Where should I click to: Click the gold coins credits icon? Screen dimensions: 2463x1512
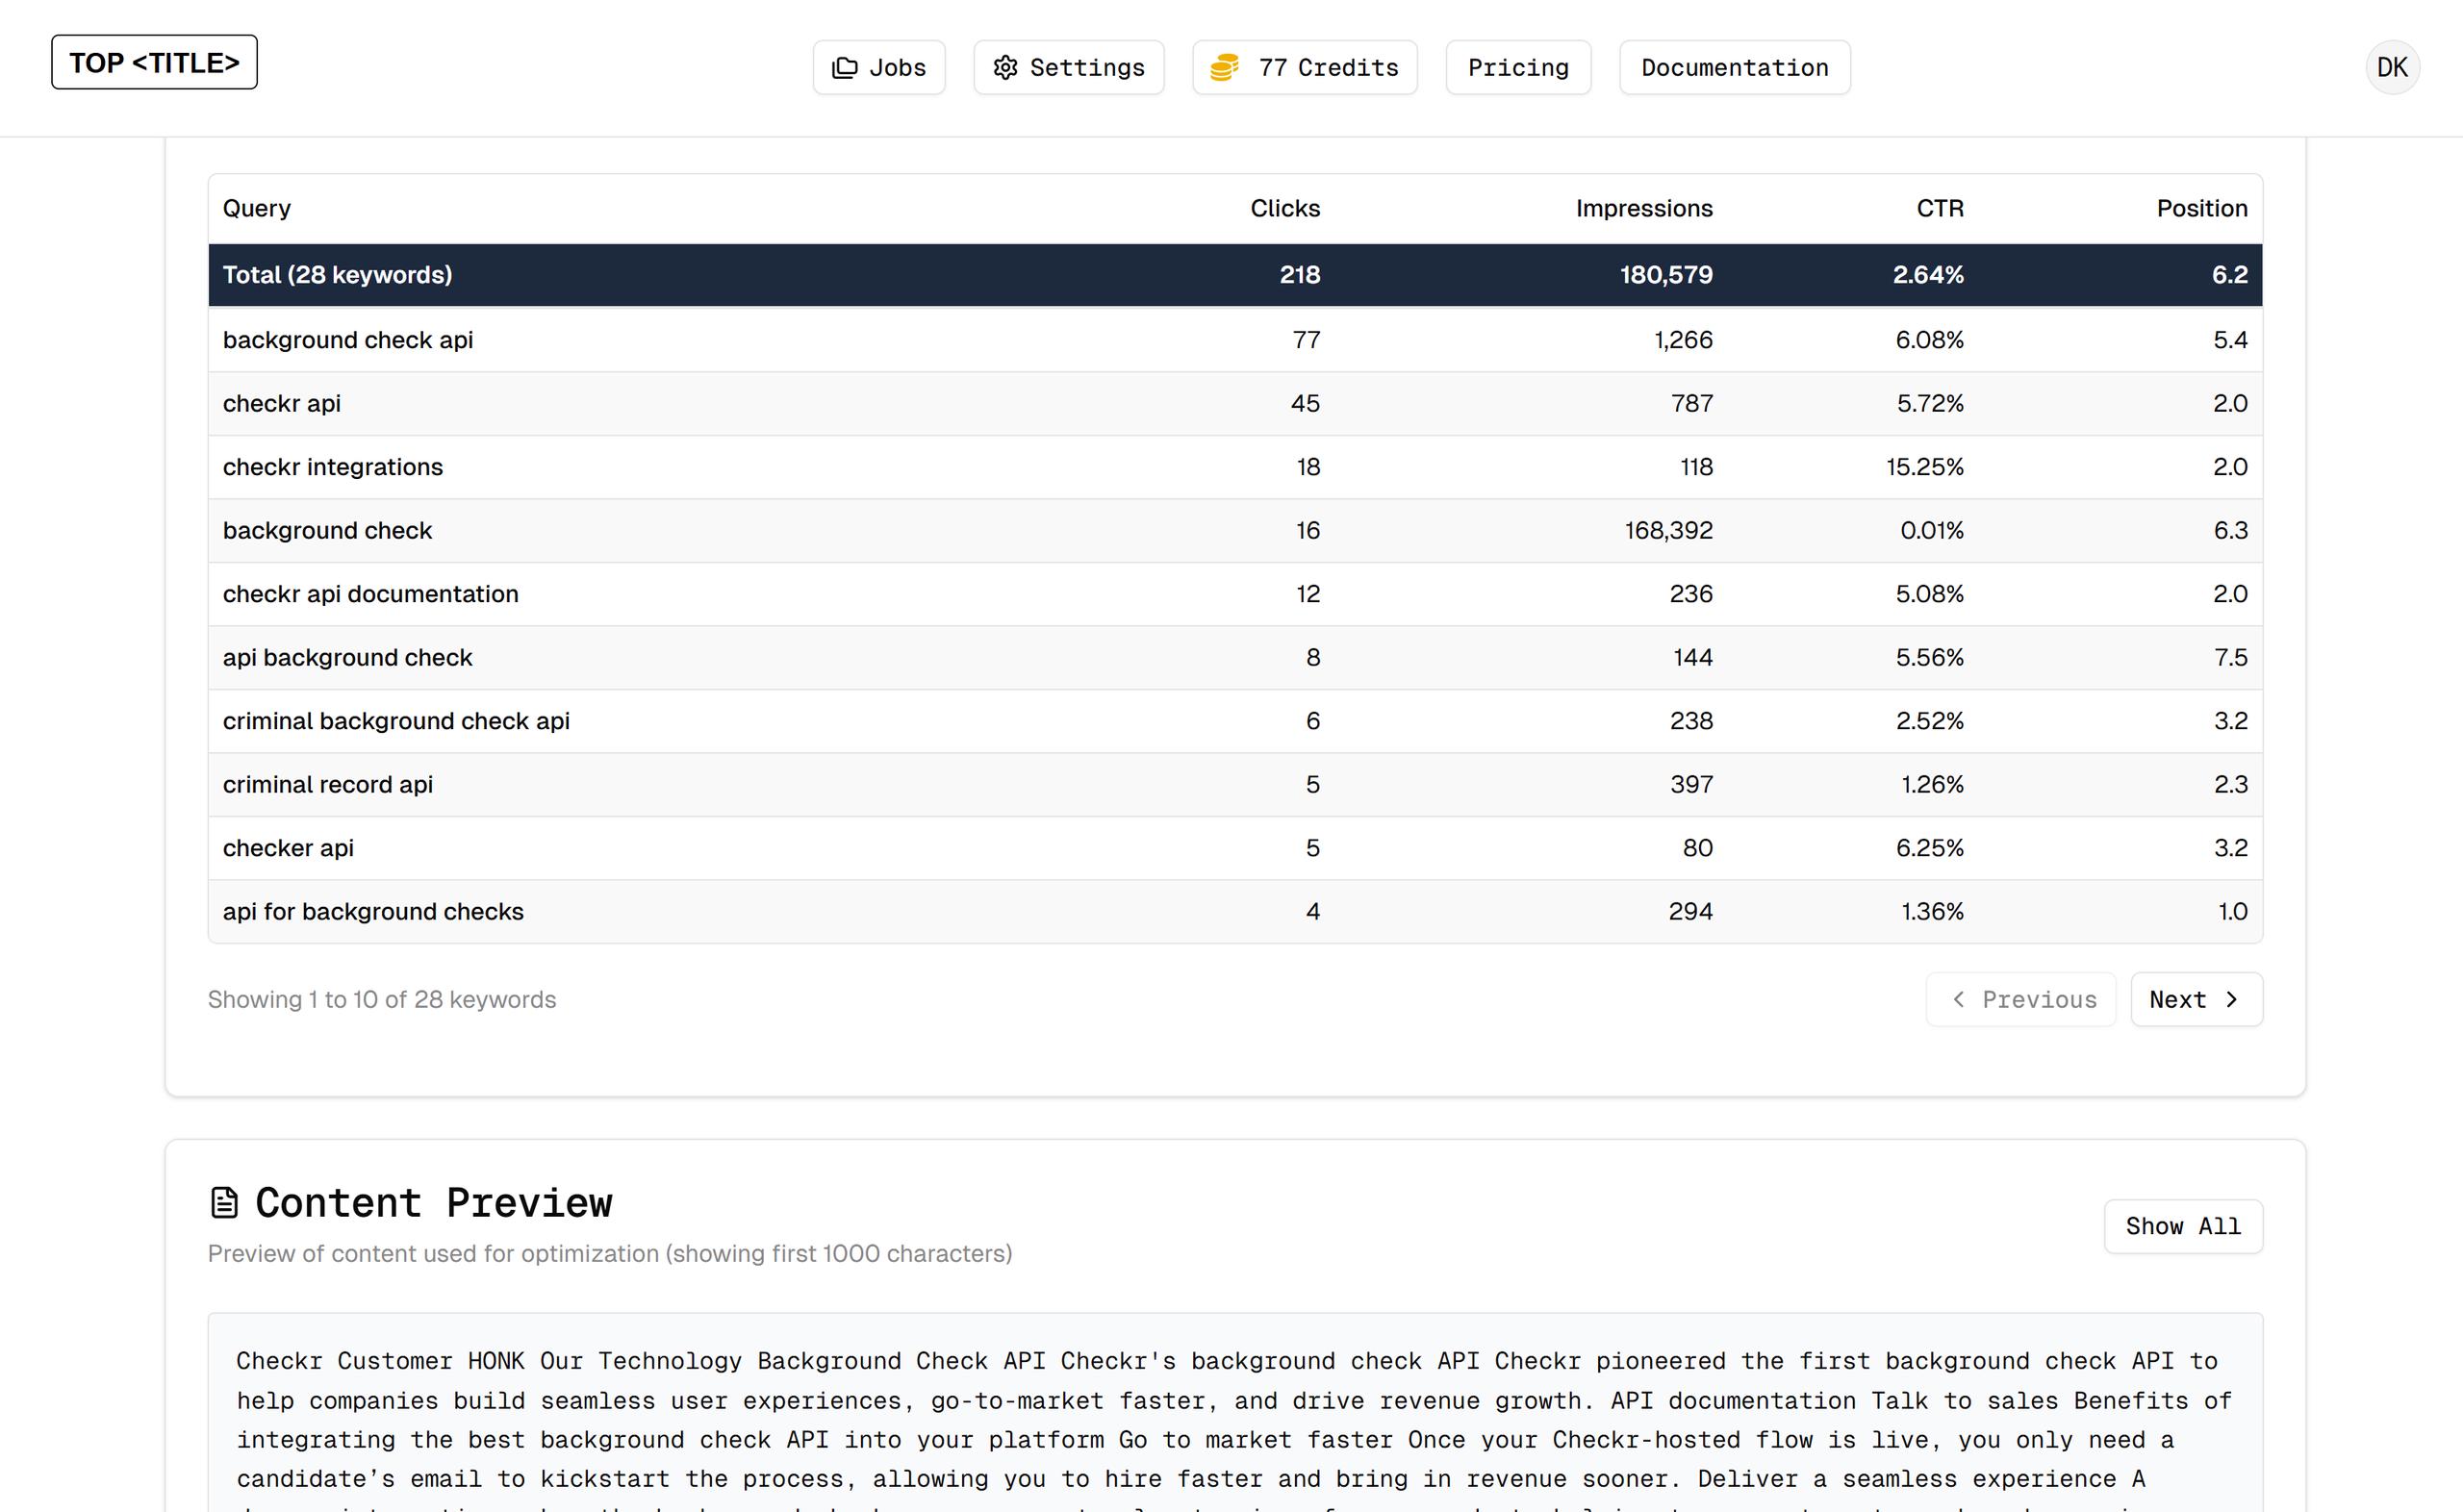(x=1224, y=68)
